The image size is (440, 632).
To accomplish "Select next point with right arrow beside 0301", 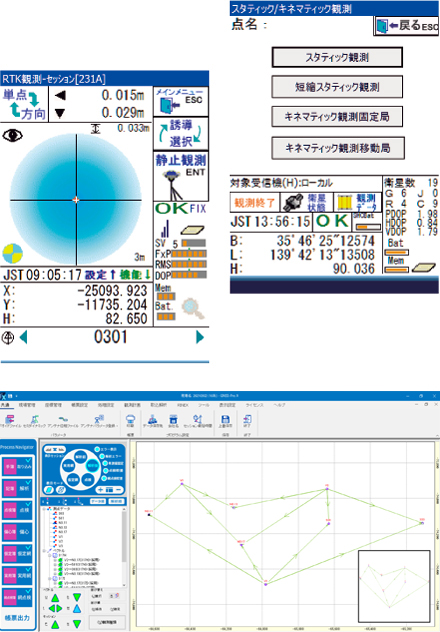I will 200,337.
